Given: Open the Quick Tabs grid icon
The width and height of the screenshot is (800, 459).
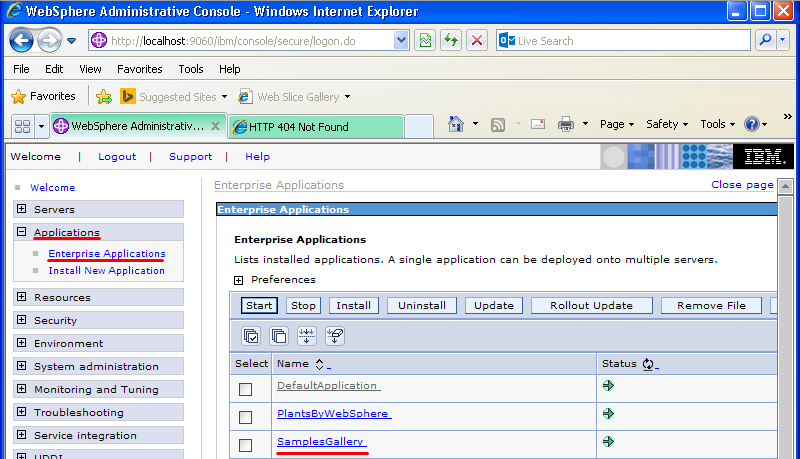Looking at the screenshot, I should pos(22,126).
